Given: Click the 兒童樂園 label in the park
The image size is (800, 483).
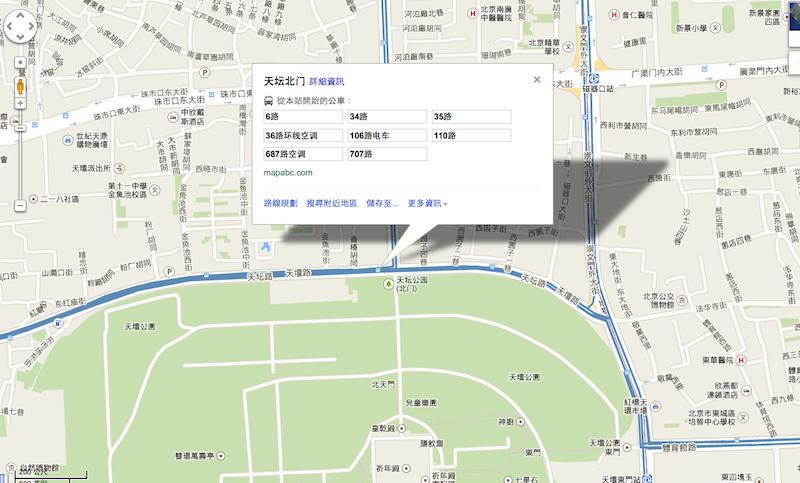Looking at the screenshot, I should tap(421, 403).
